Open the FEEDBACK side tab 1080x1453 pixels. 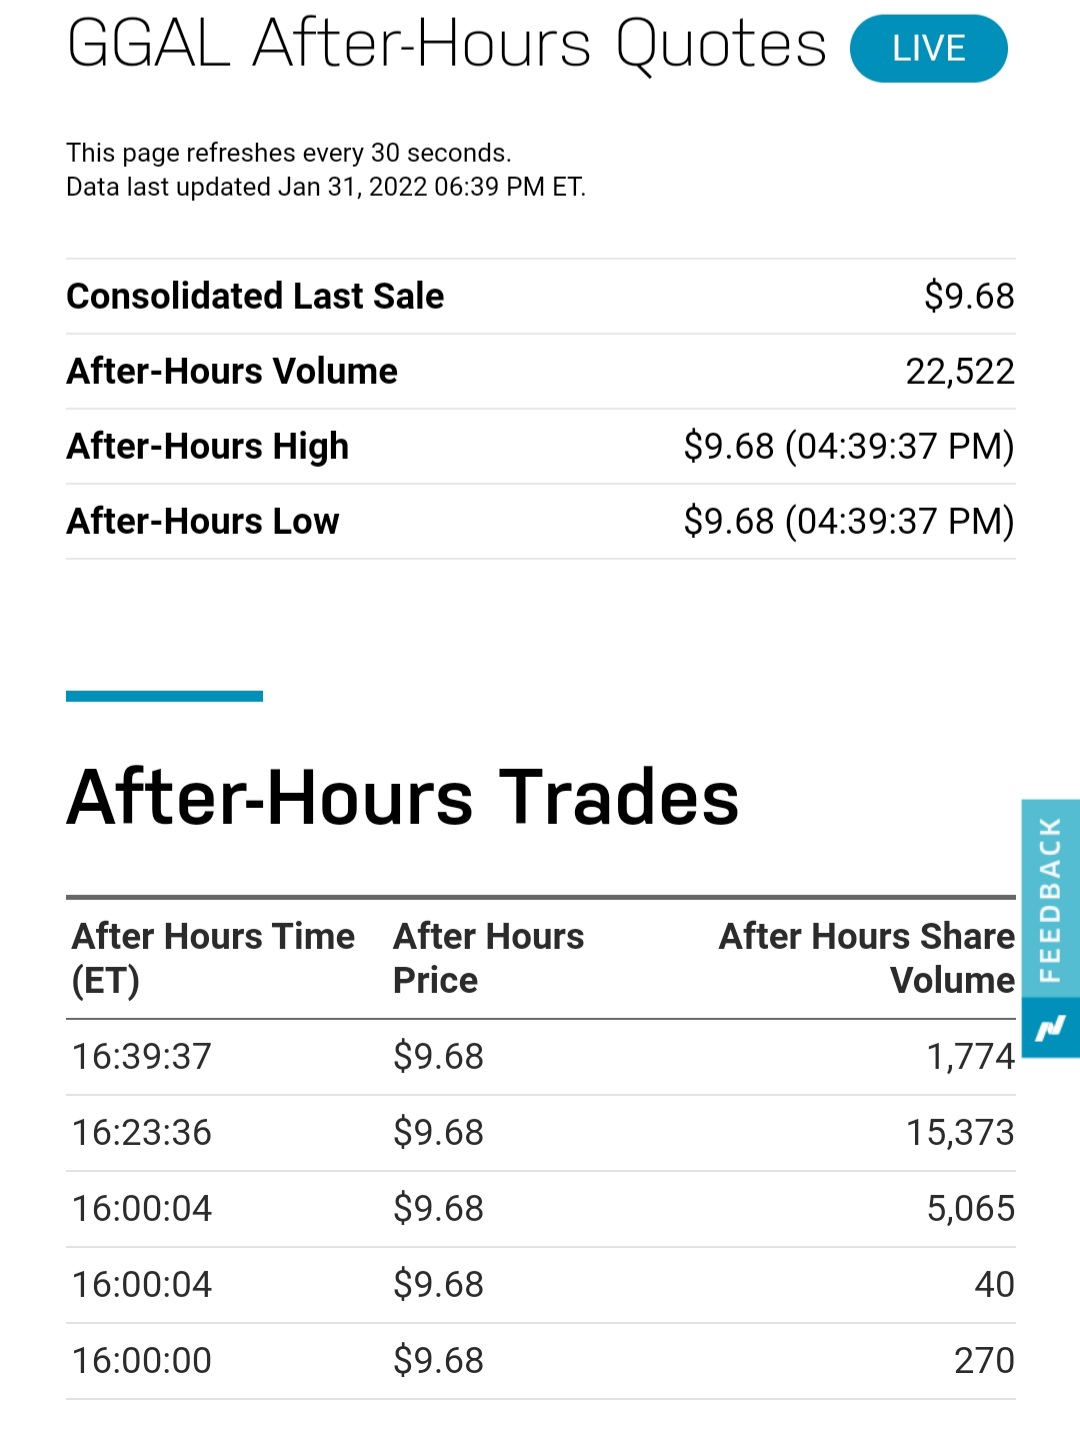(x=1050, y=898)
